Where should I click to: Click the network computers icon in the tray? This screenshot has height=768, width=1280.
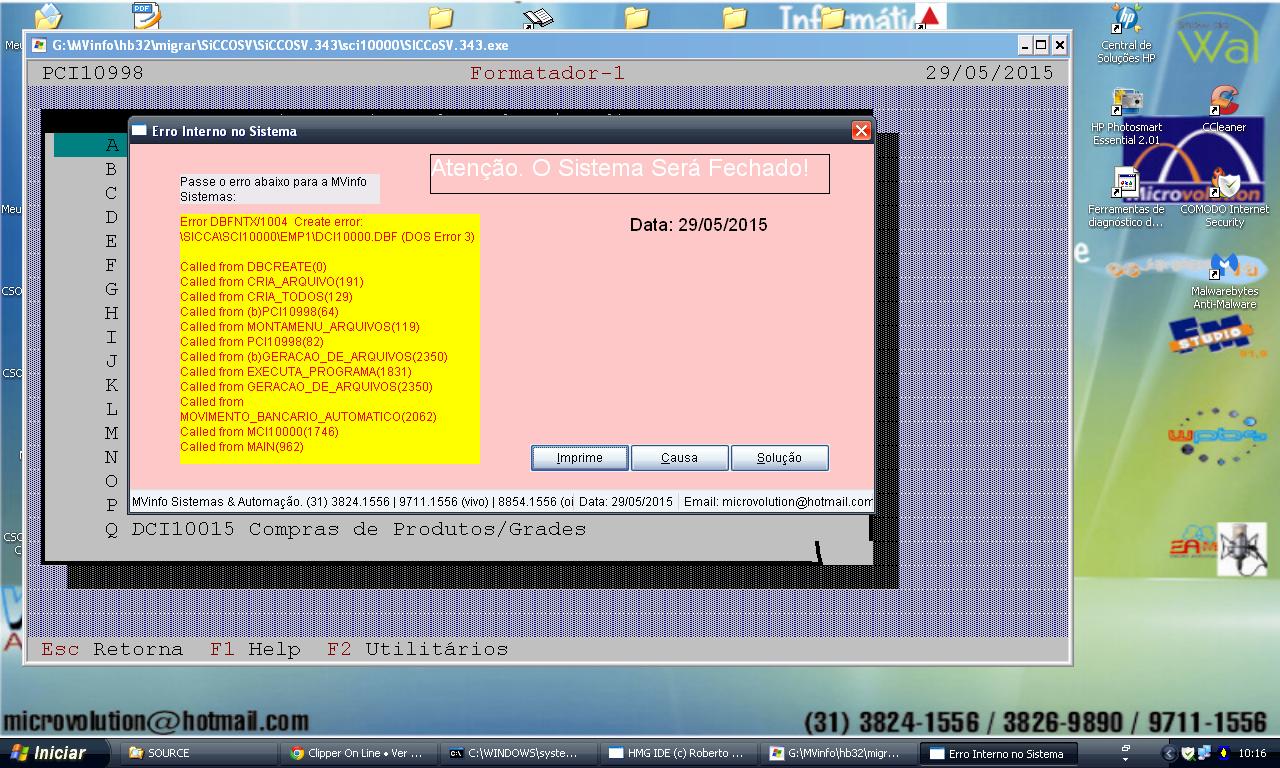pos(1205,753)
